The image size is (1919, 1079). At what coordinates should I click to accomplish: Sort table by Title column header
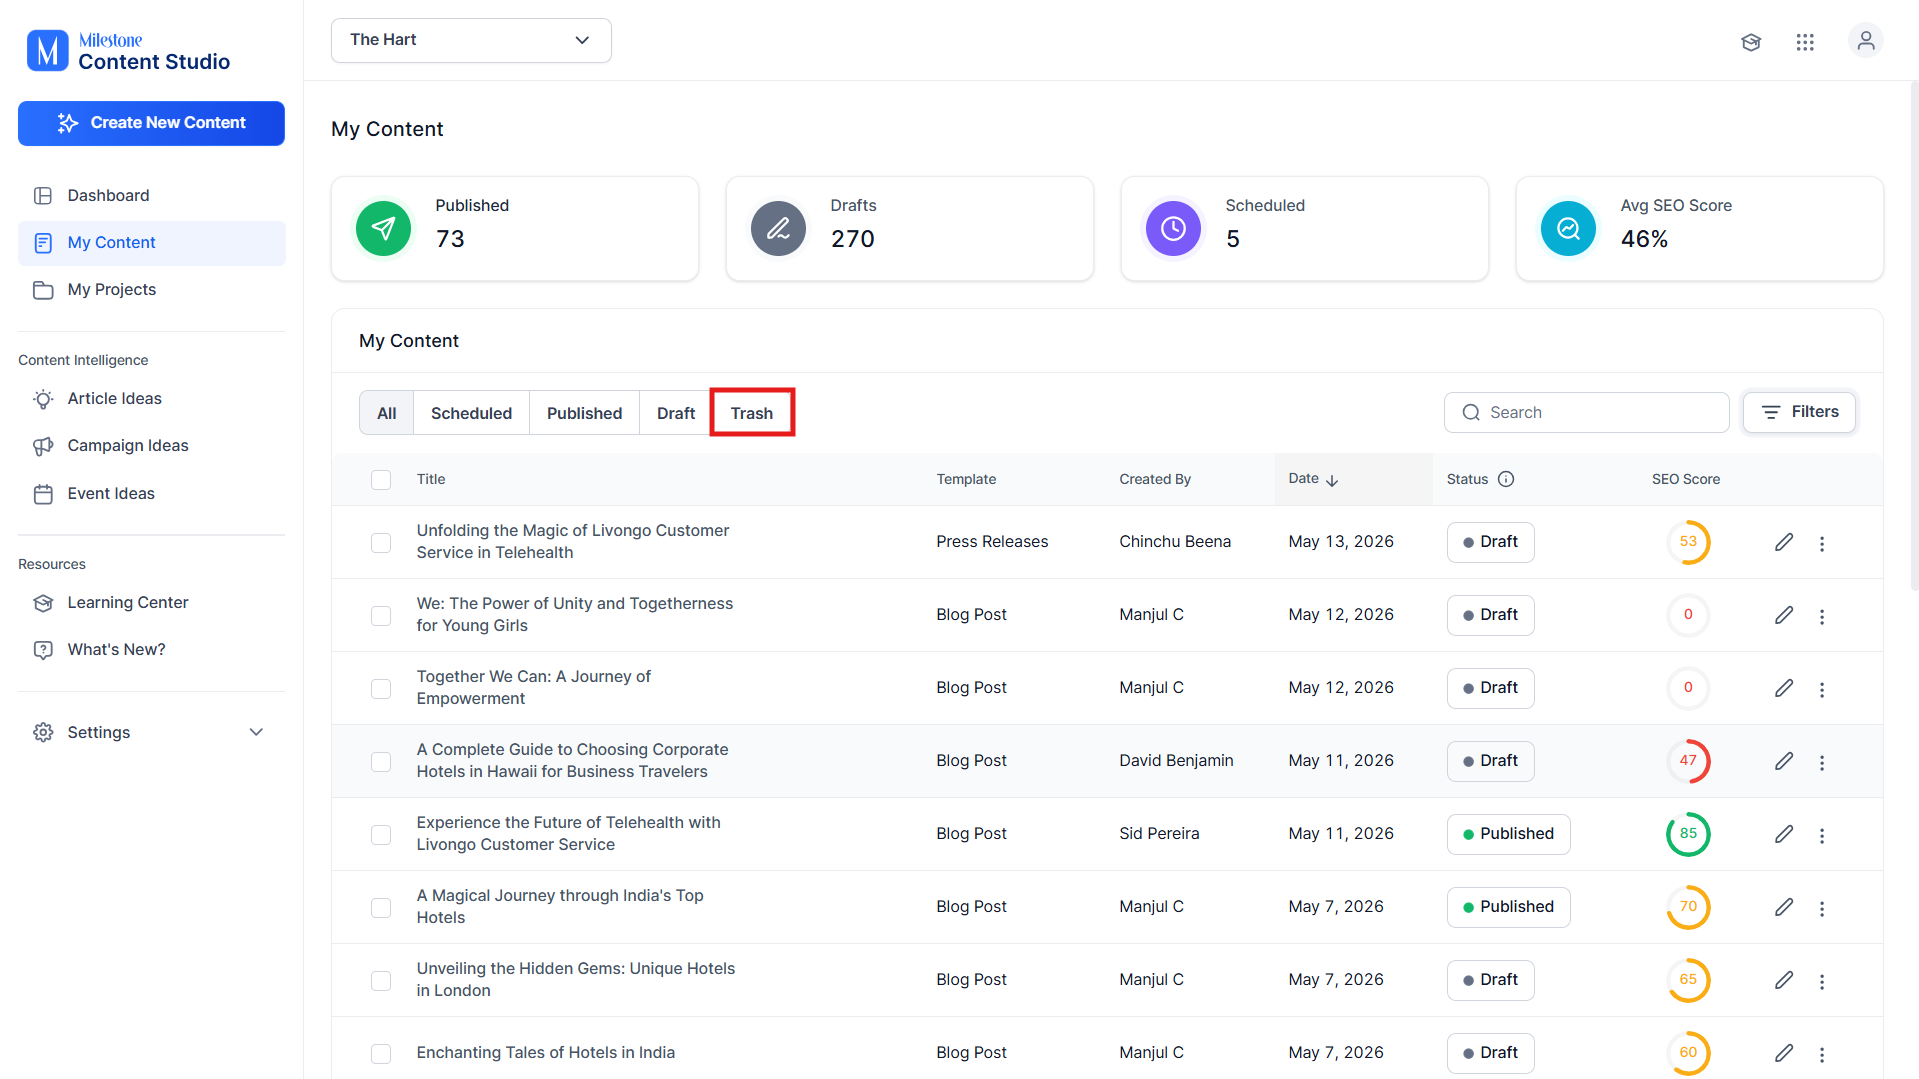point(431,480)
